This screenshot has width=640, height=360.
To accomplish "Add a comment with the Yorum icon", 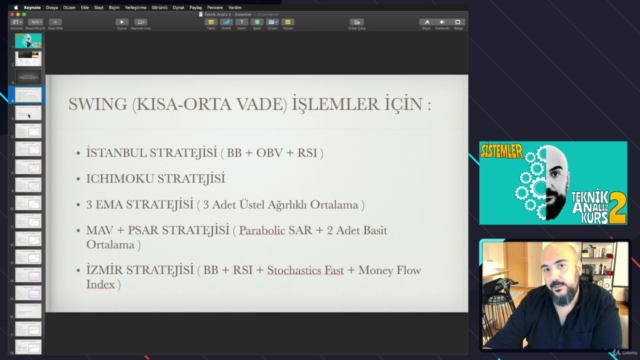I will [288, 22].
